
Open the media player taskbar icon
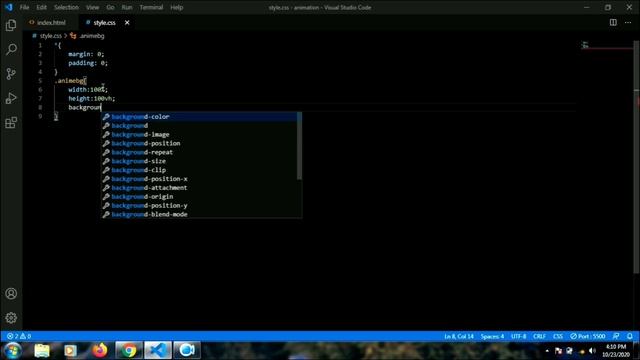[70, 351]
